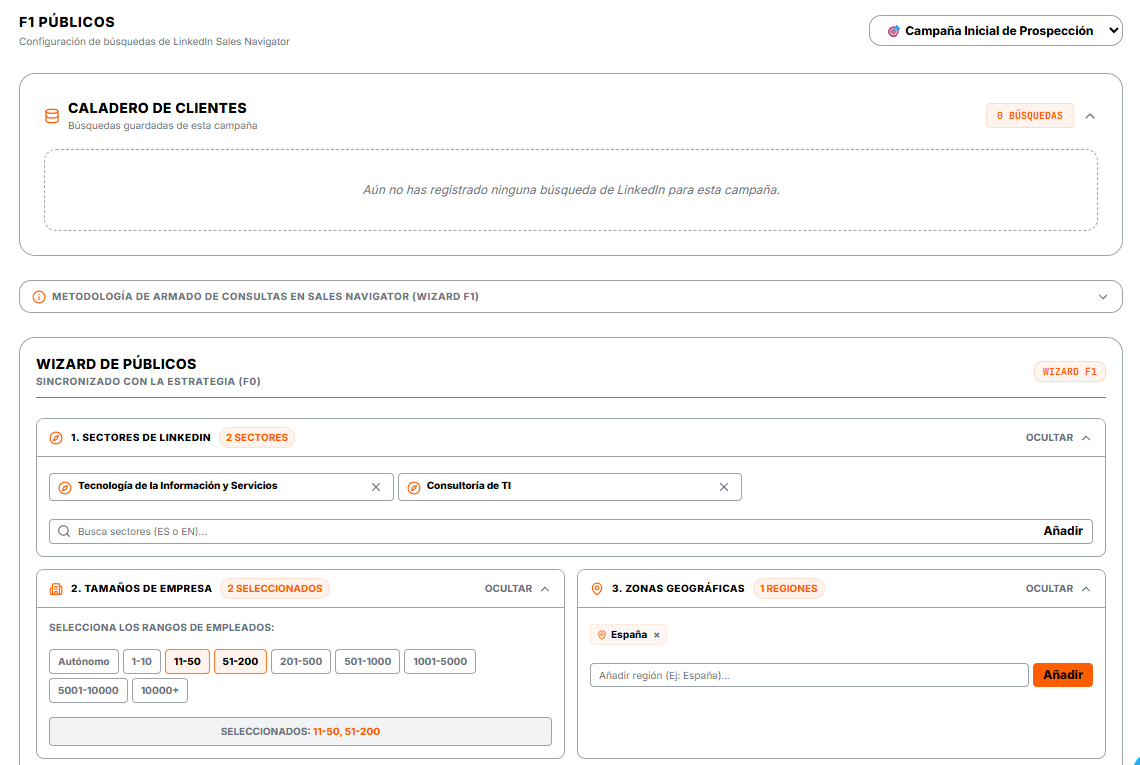The image size is (1140, 765).
Task: Toggle the 5001-10000 employee range
Action: pyautogui.click(x=88, y=691)
